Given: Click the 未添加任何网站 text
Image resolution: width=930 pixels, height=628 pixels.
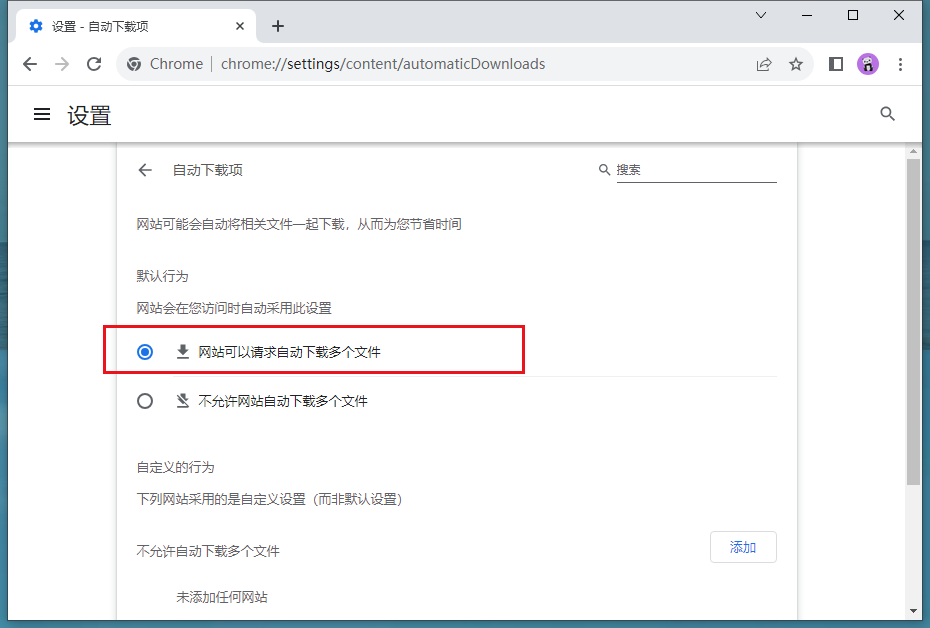Looking at the screenshot, I should click(x=222, y=597).
